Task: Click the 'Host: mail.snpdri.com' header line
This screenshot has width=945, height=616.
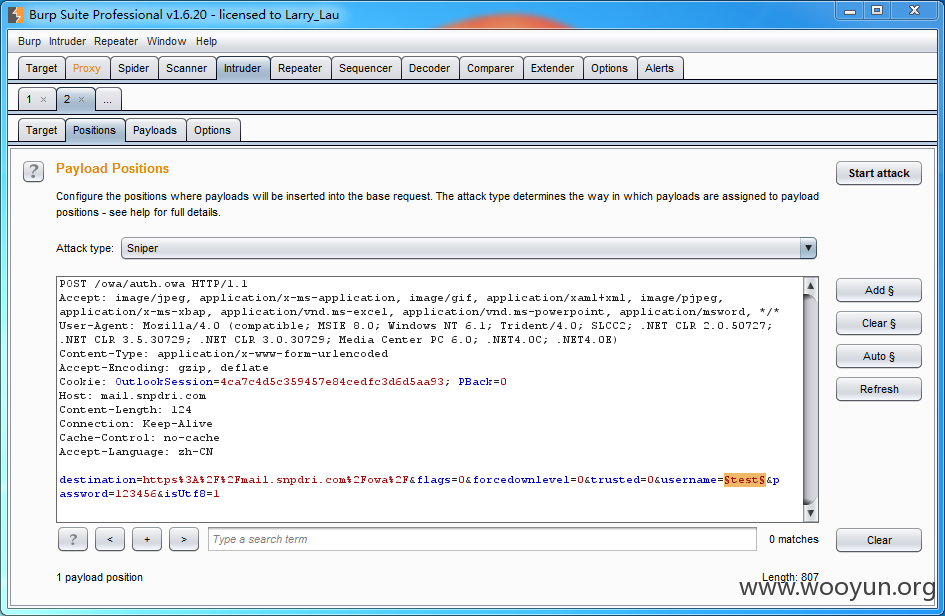Action: pos(133,396)
